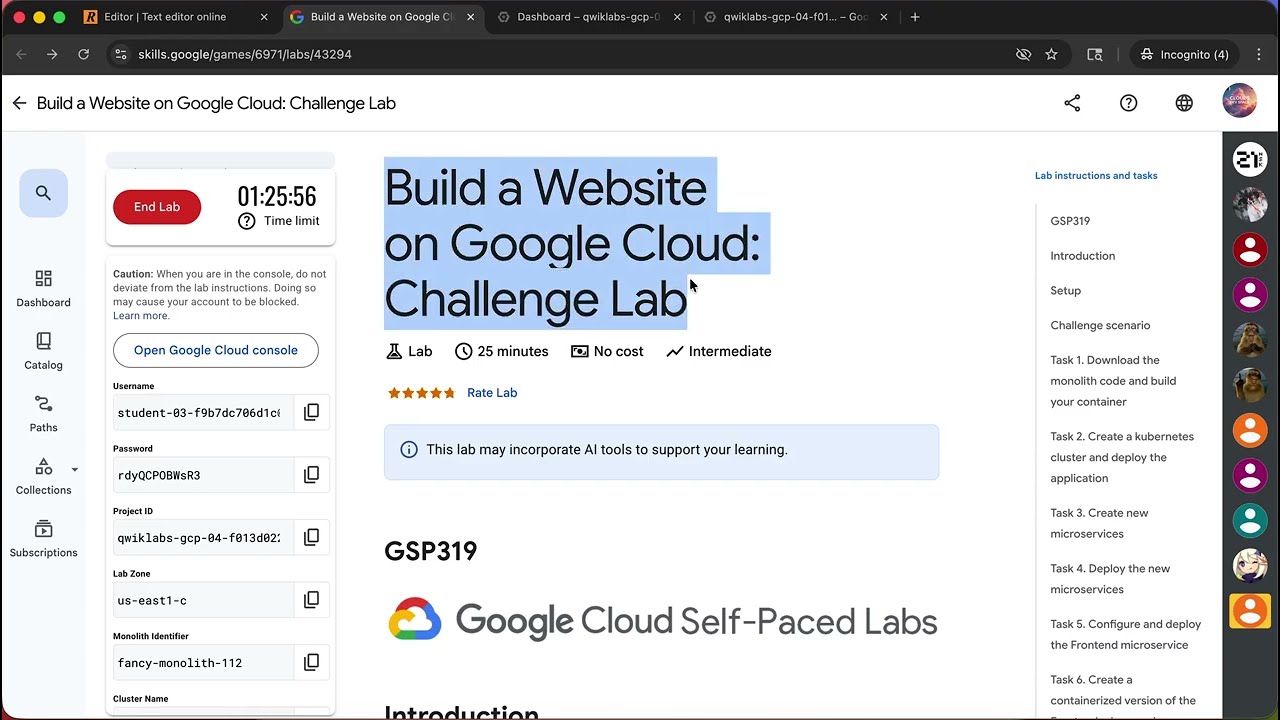Screen dimensions: 1280x720
Task: Jump to Challenge scenario in outline
Action: click(x=1100, y=326)
